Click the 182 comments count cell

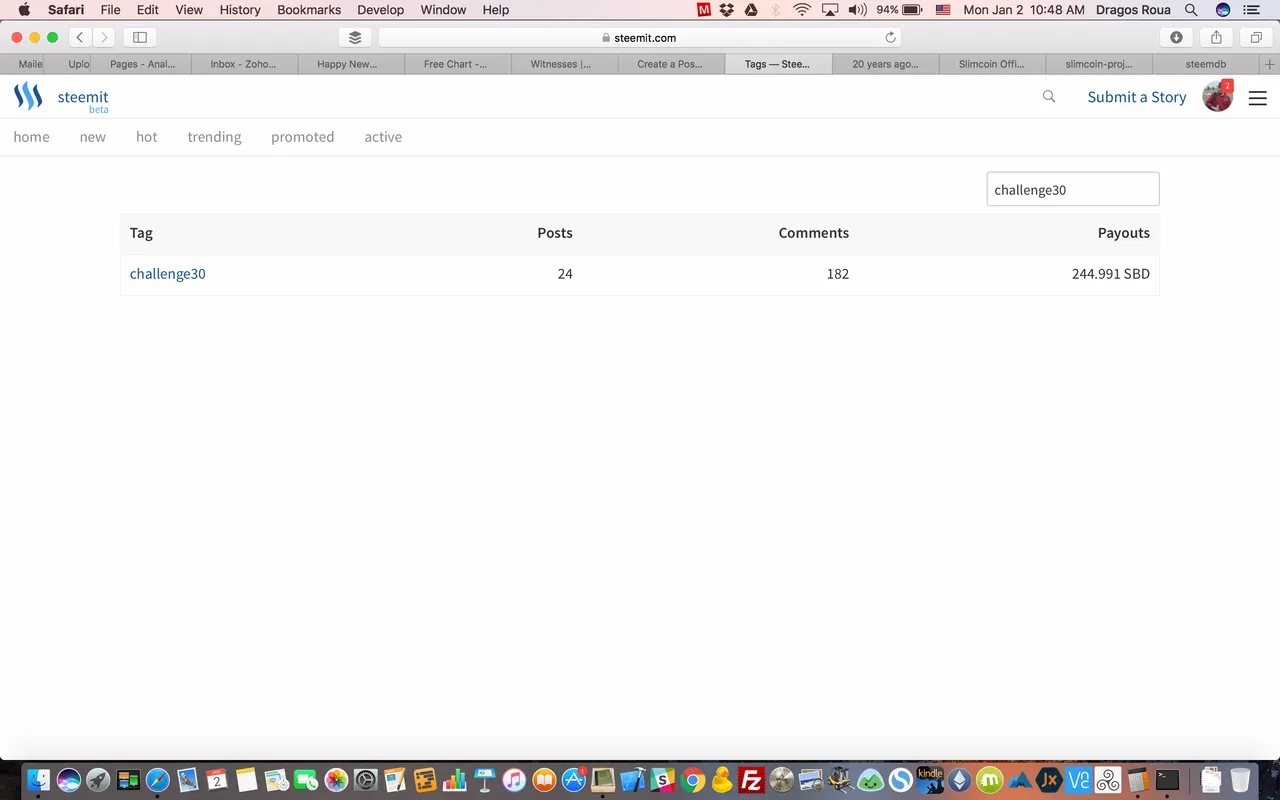[838, 274]
